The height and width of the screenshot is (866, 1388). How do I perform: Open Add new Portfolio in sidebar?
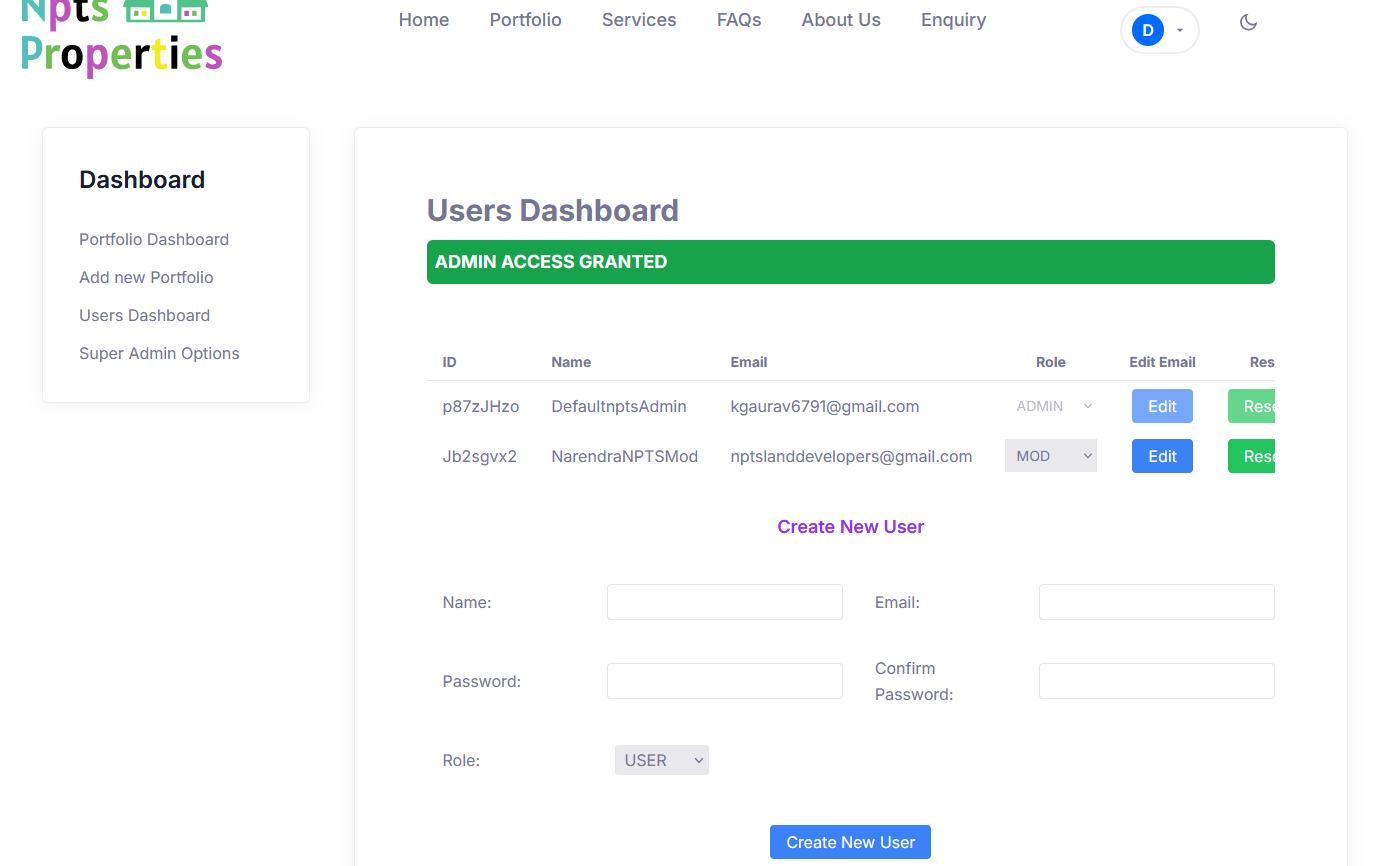pyautogui.click(x=146, y=277)
